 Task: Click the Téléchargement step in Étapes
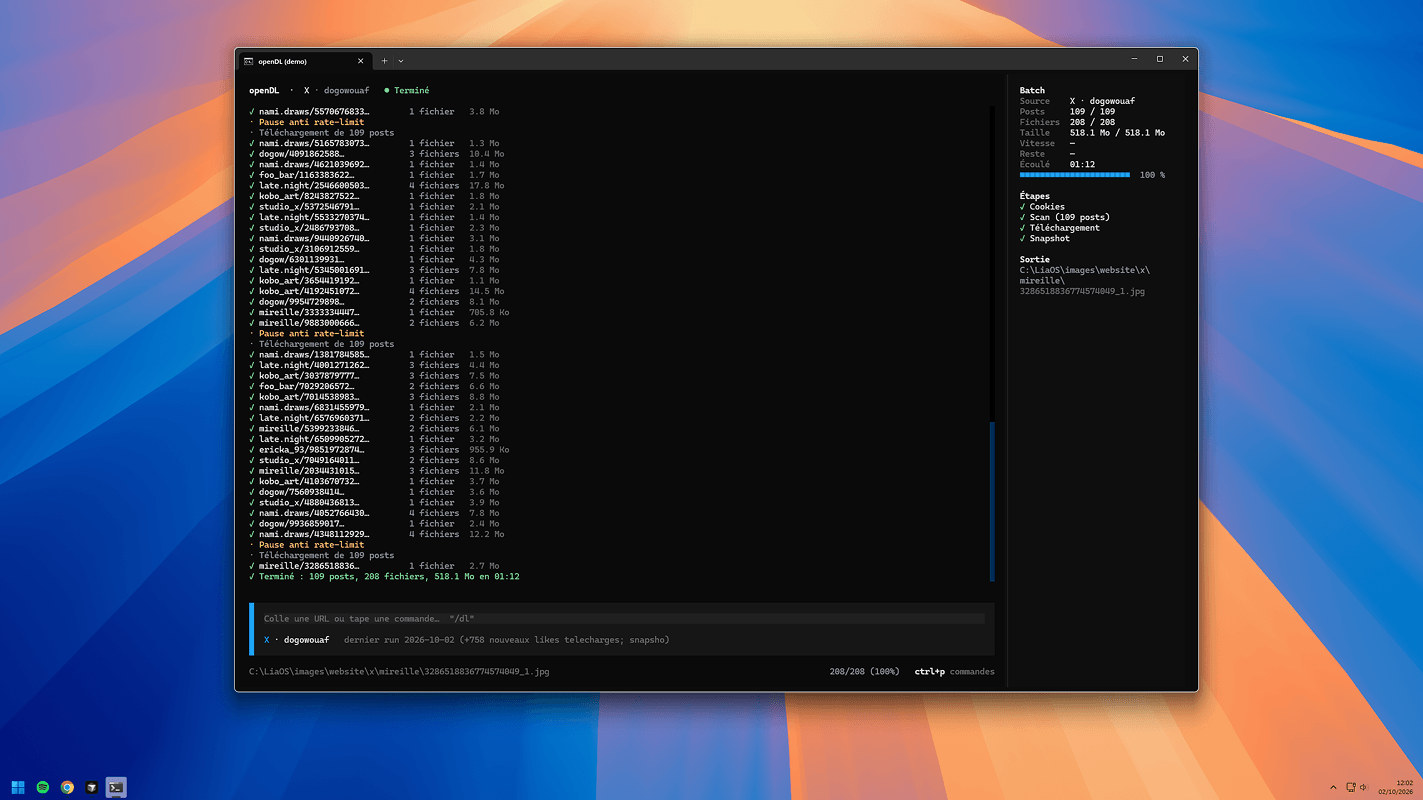1059,228
